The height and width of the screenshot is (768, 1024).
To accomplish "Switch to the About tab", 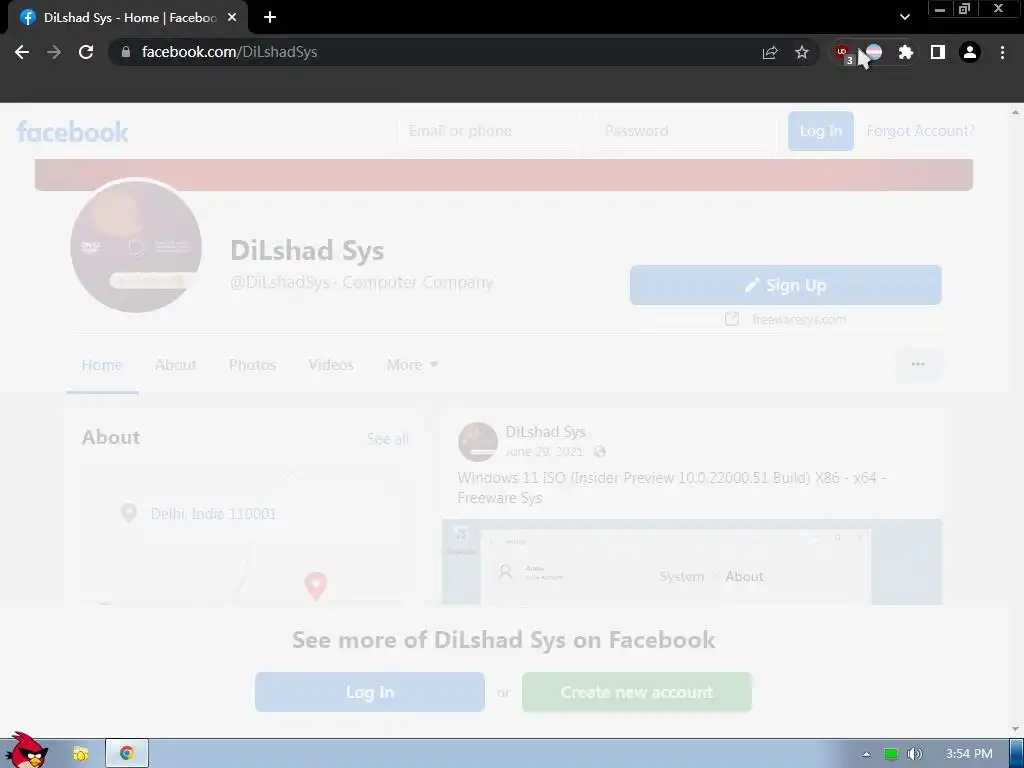I will click(175, 365).
